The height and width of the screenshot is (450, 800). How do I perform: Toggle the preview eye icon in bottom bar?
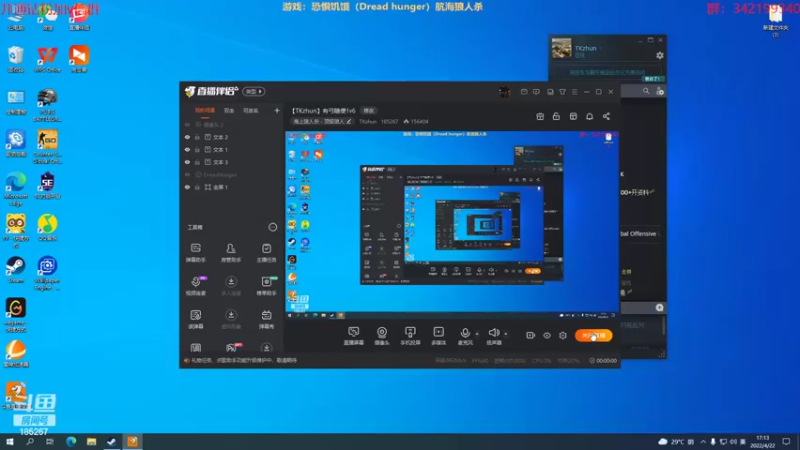click(547, 335)
